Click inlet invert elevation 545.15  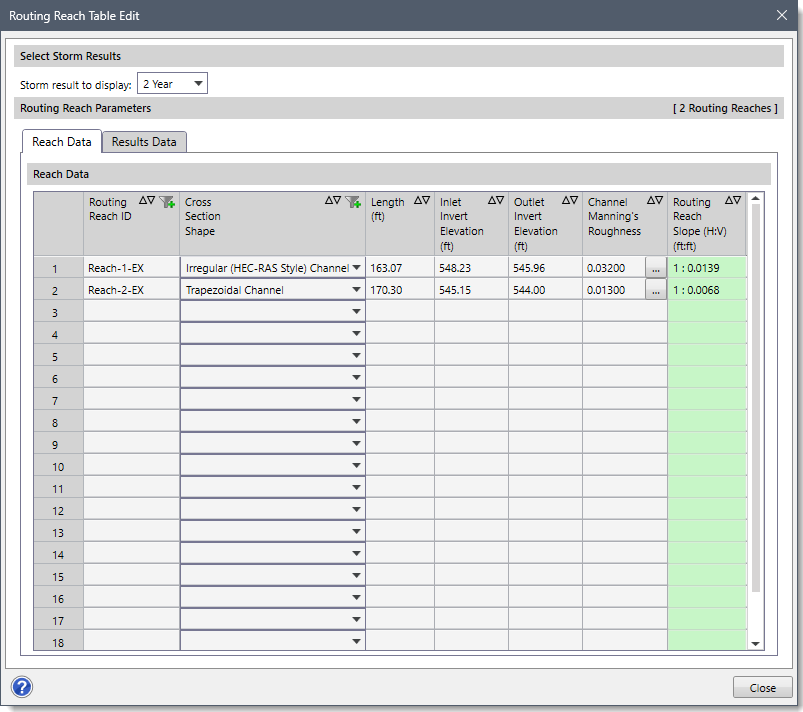[x=471, y=290]
